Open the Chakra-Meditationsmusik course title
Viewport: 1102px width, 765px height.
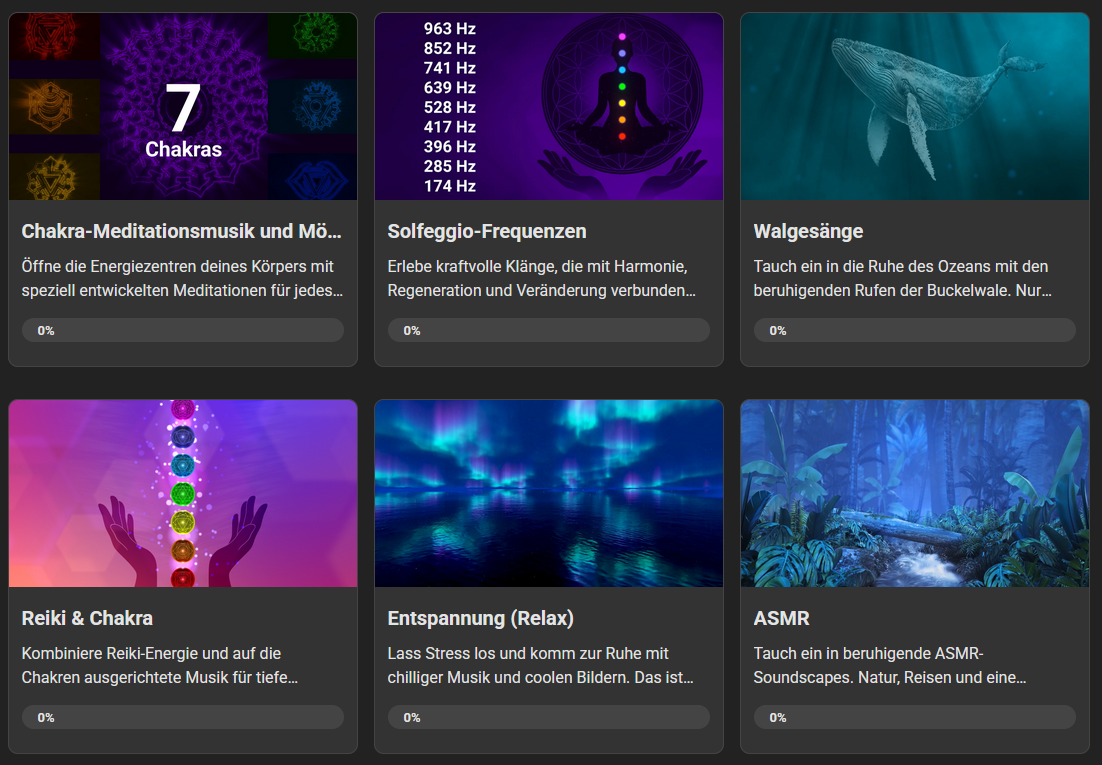[x=181, y=231]
